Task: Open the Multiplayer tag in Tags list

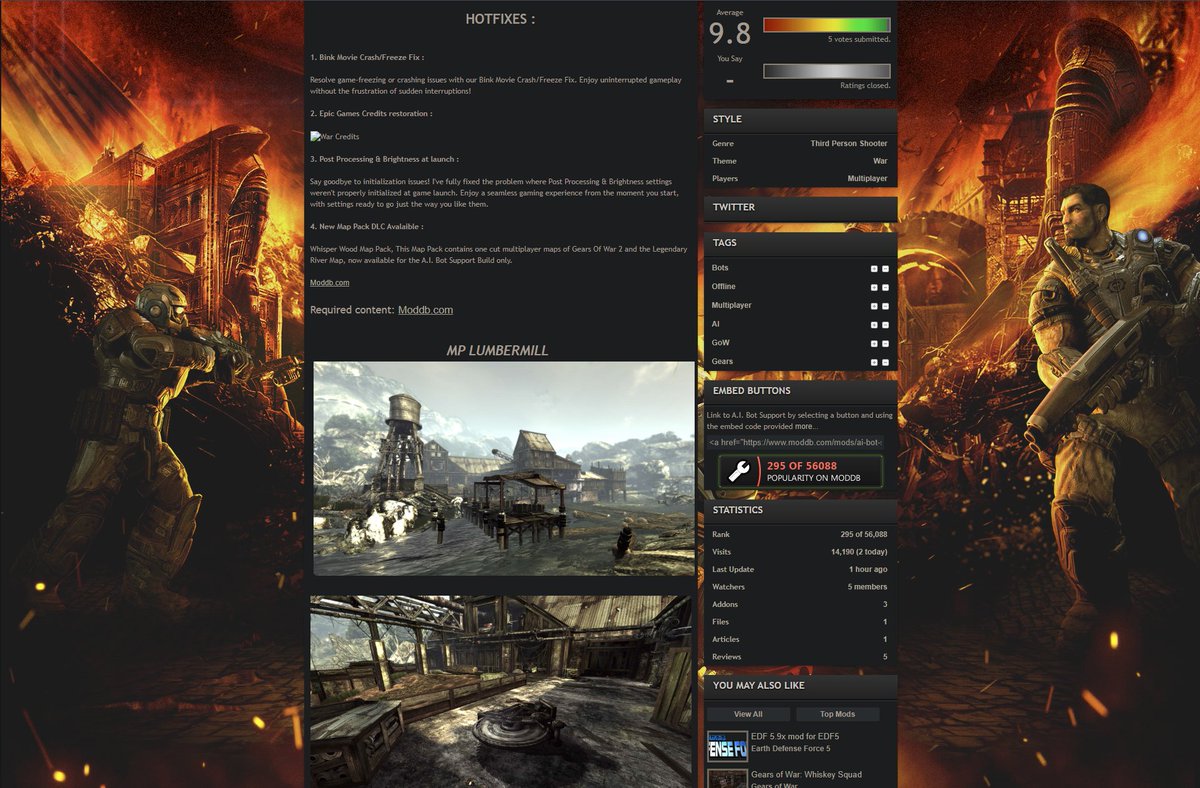Action: tap(732, 305)
